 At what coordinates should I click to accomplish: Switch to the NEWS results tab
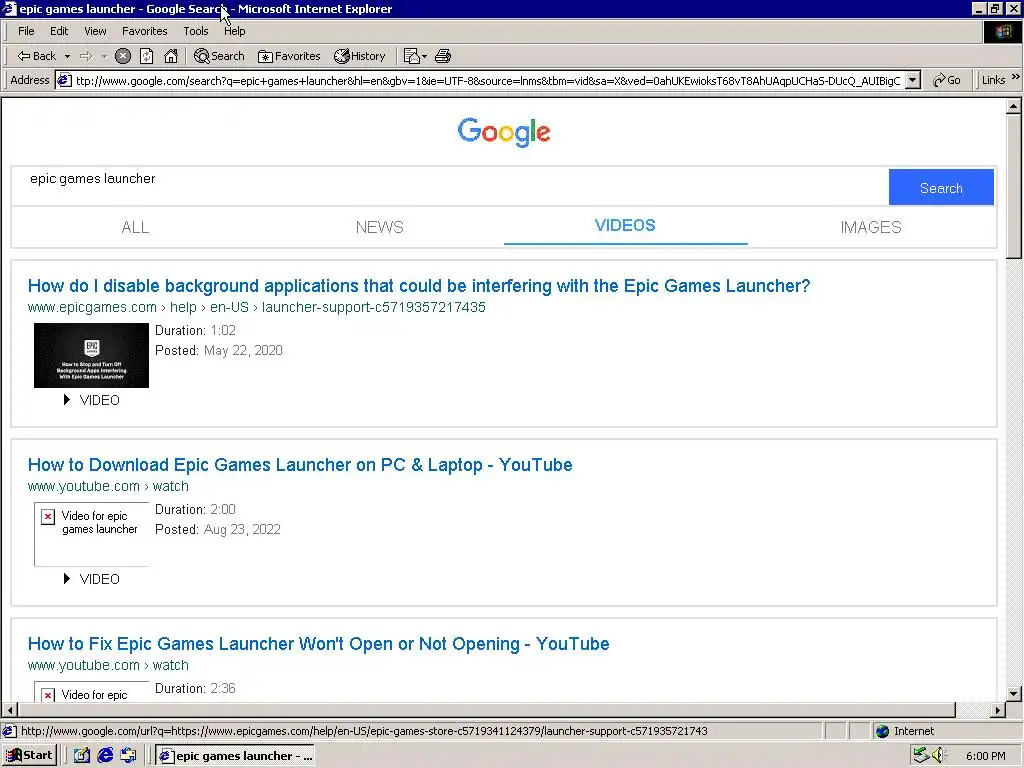379,227
